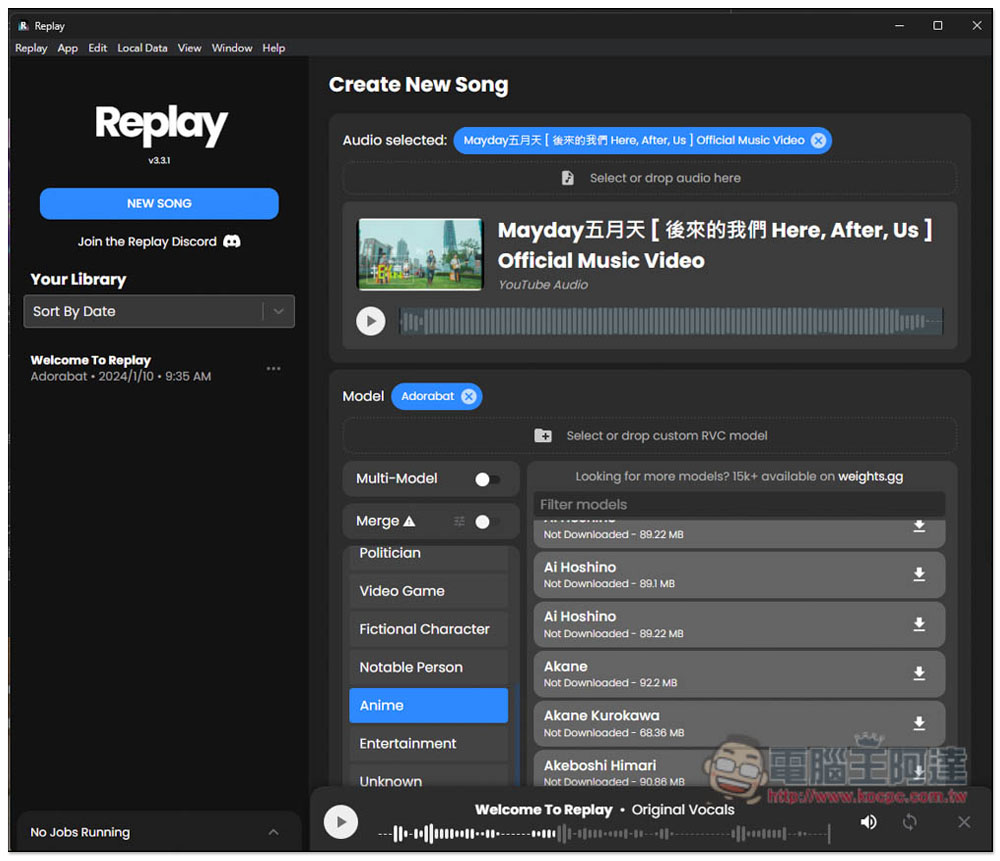Click Select or drop audio here

(x=649, y=178)
